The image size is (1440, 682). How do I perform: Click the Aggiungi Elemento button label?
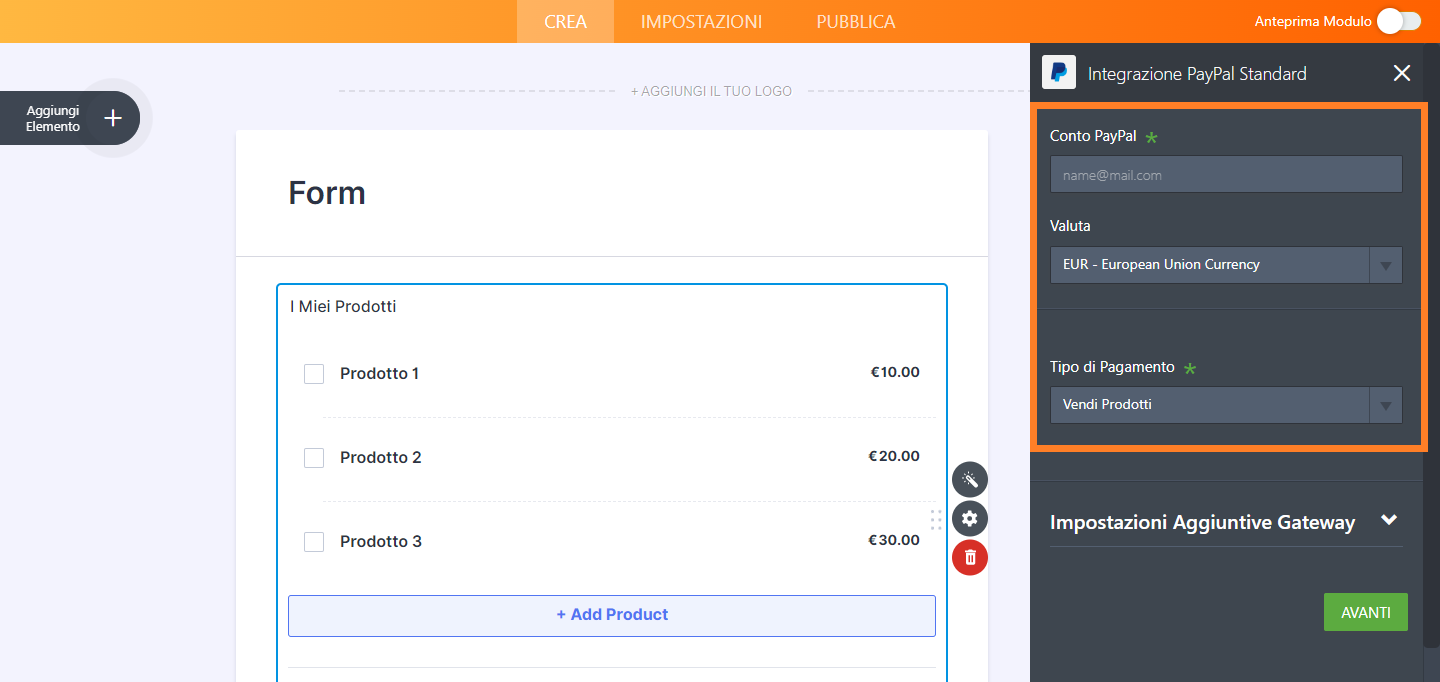pos(53,118)
